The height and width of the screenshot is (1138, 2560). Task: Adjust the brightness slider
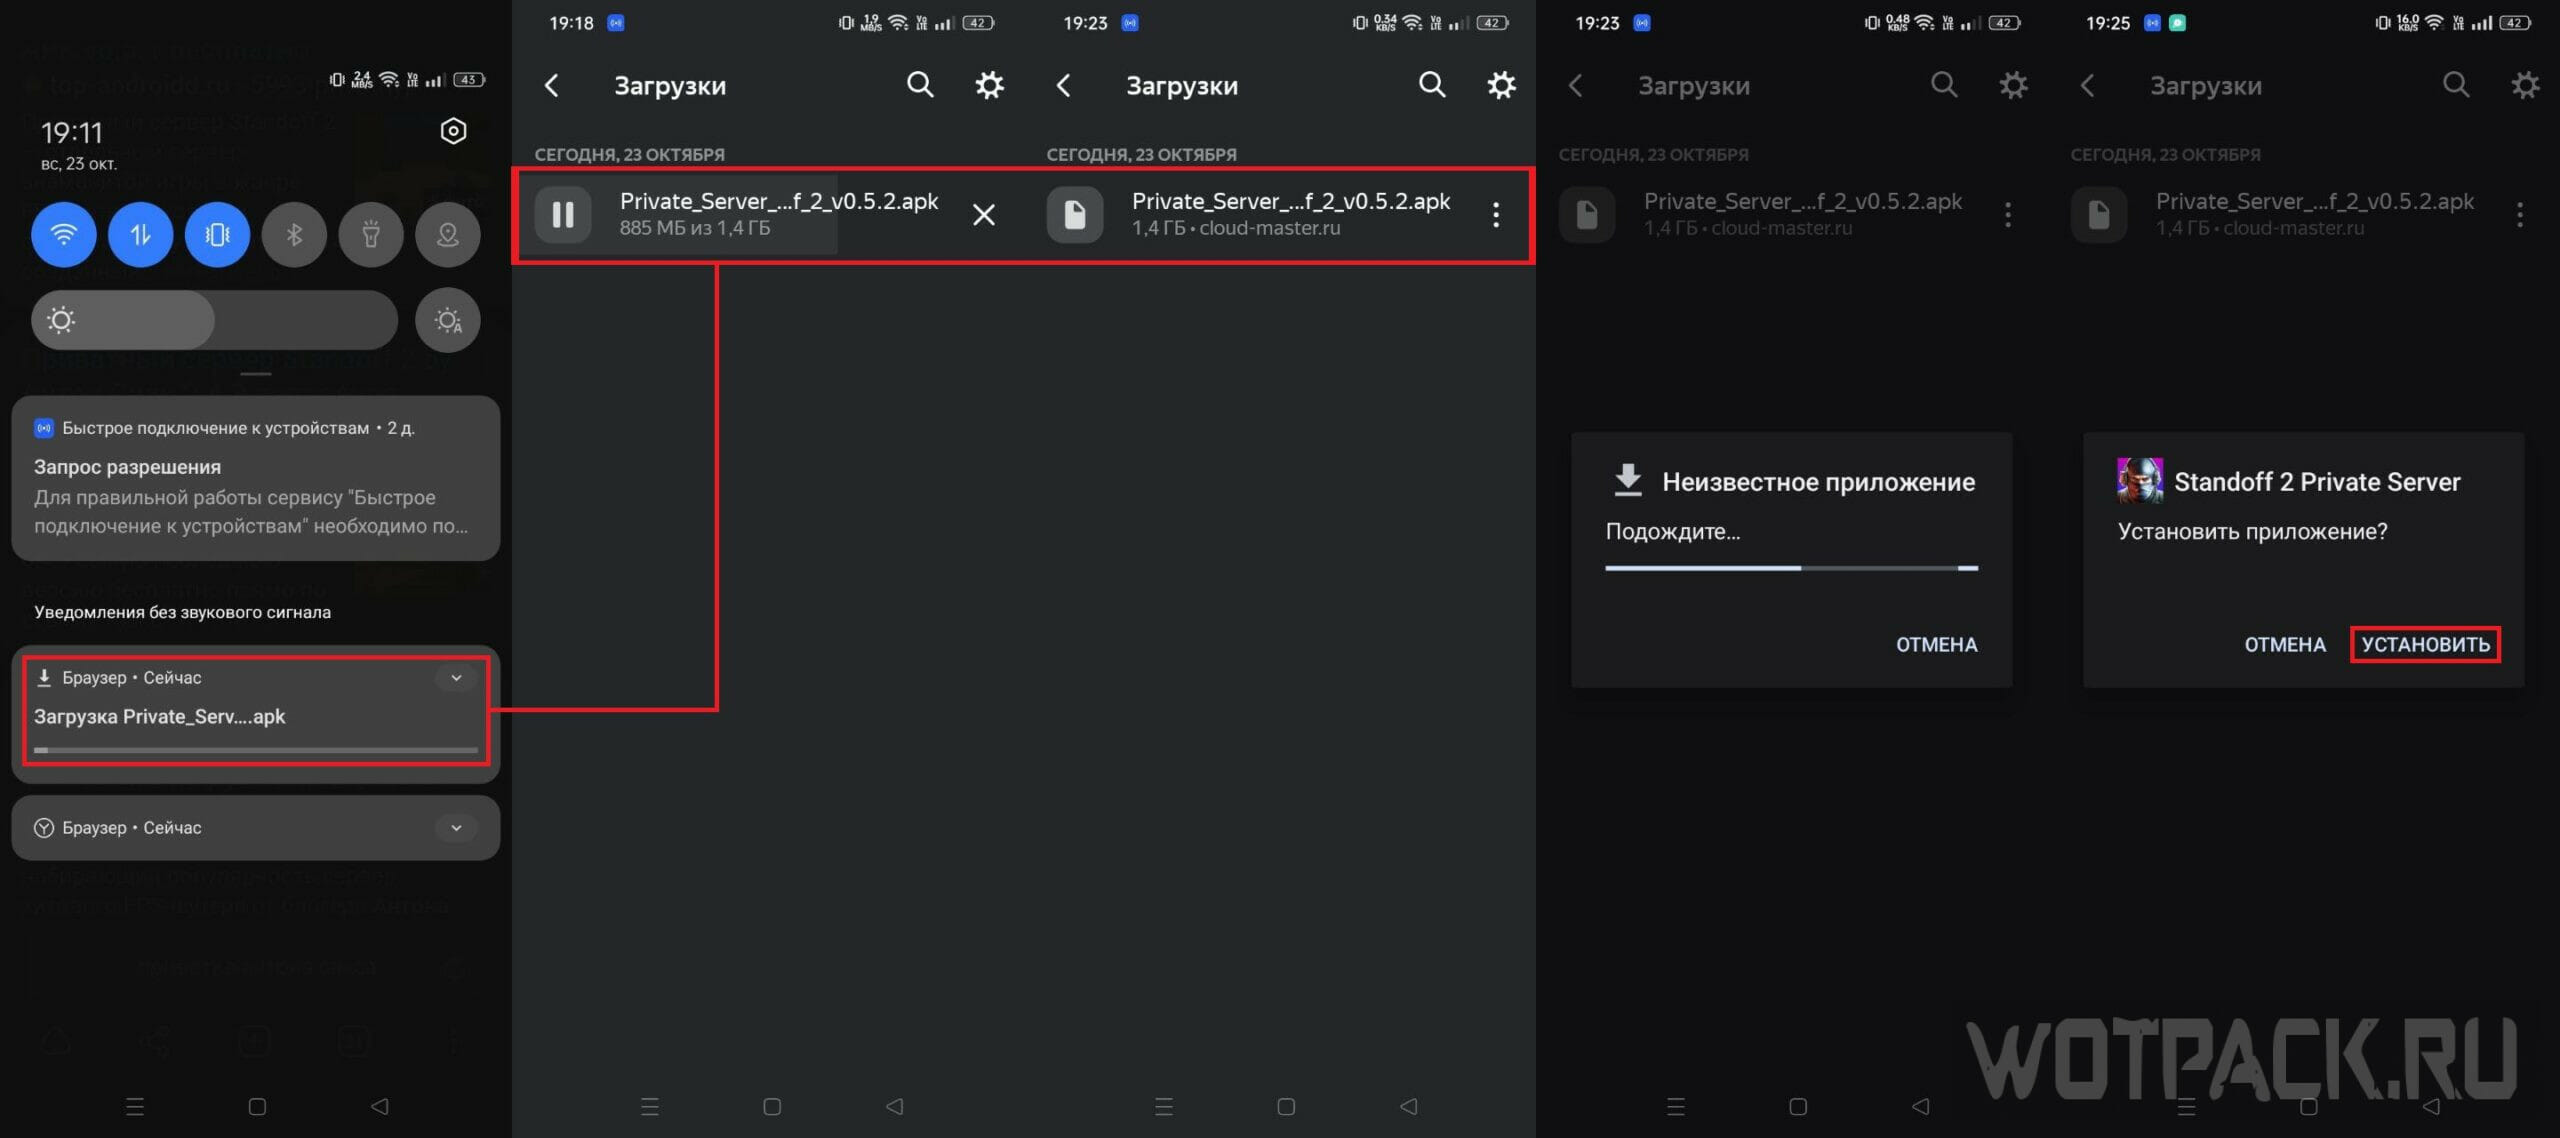pyautogui.click(x=214, y=320)
